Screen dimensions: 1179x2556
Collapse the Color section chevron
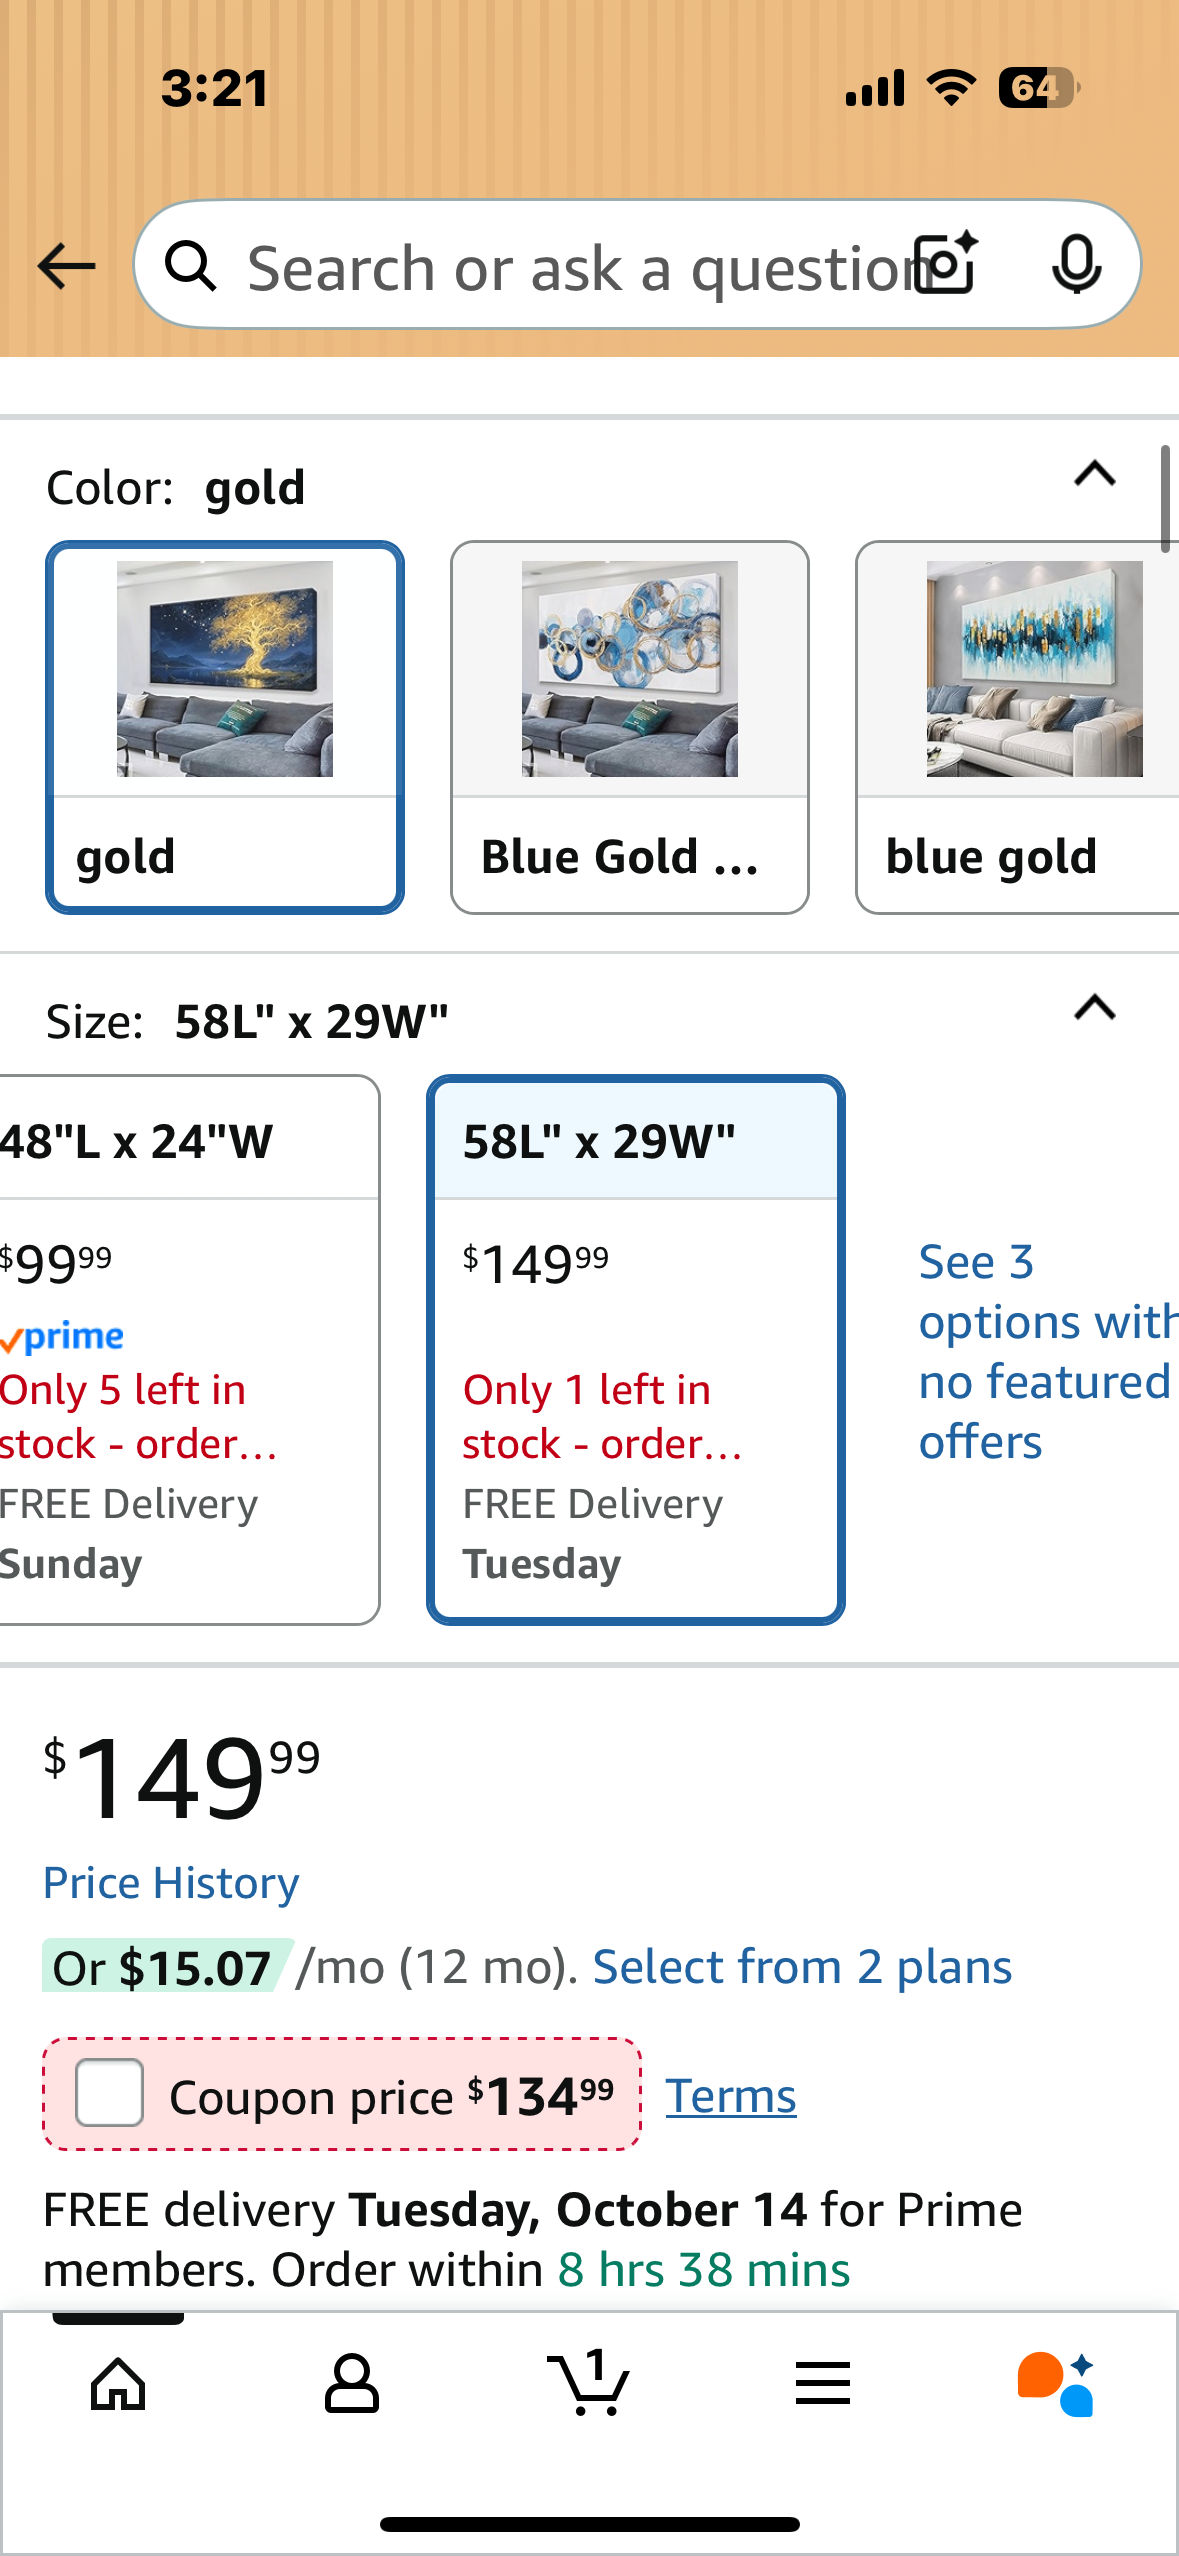(x=1094, y=474)
